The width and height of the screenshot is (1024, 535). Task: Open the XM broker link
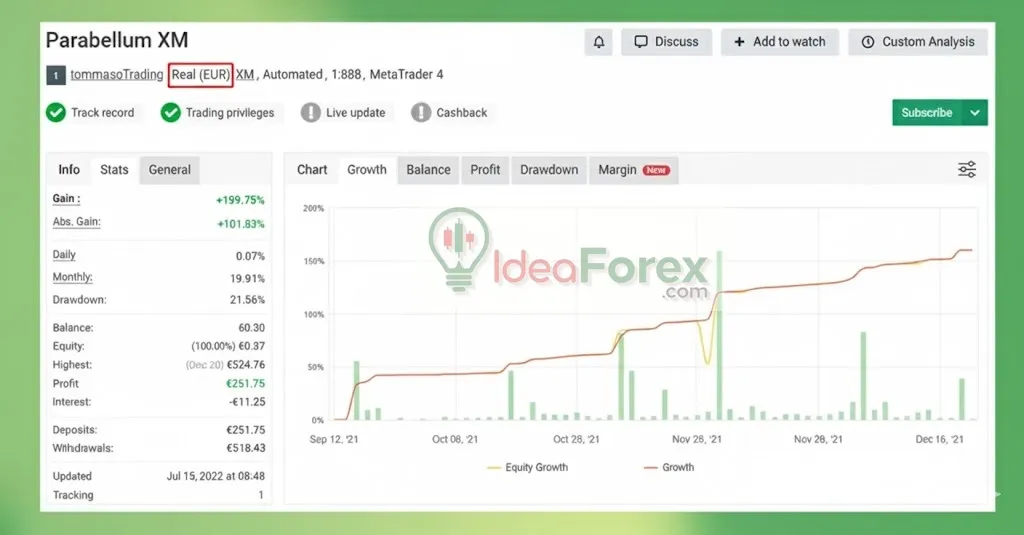tap(245, 74)
